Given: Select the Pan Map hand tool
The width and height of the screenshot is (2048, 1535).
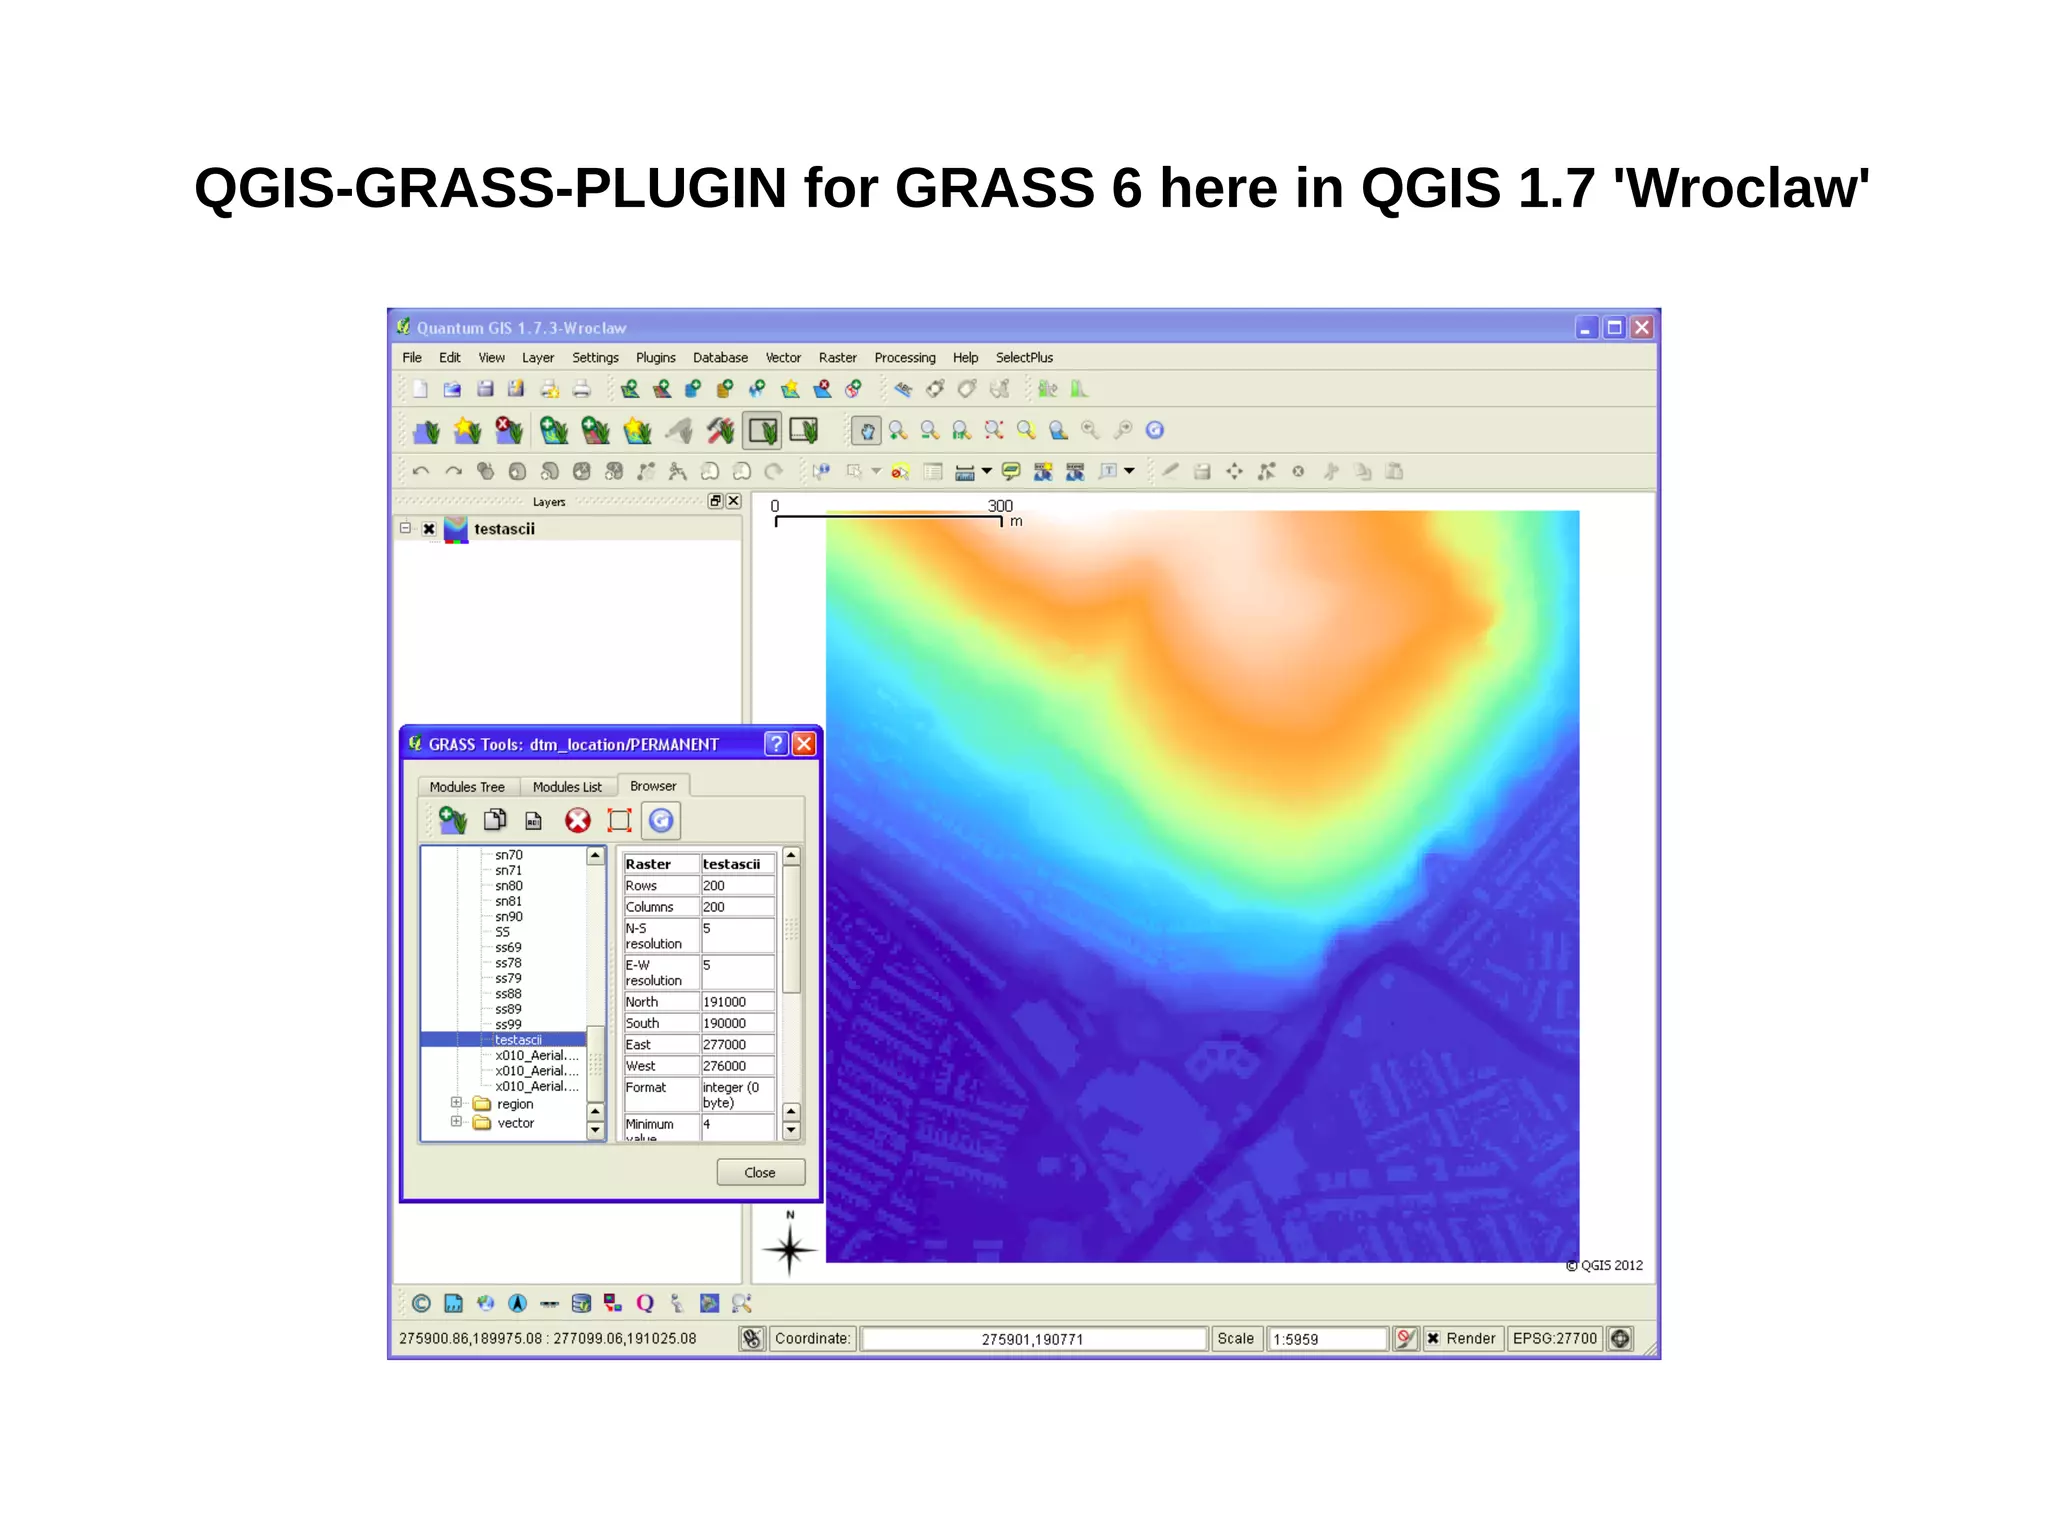Looking at the screenshot, I should tap(866, 431).
